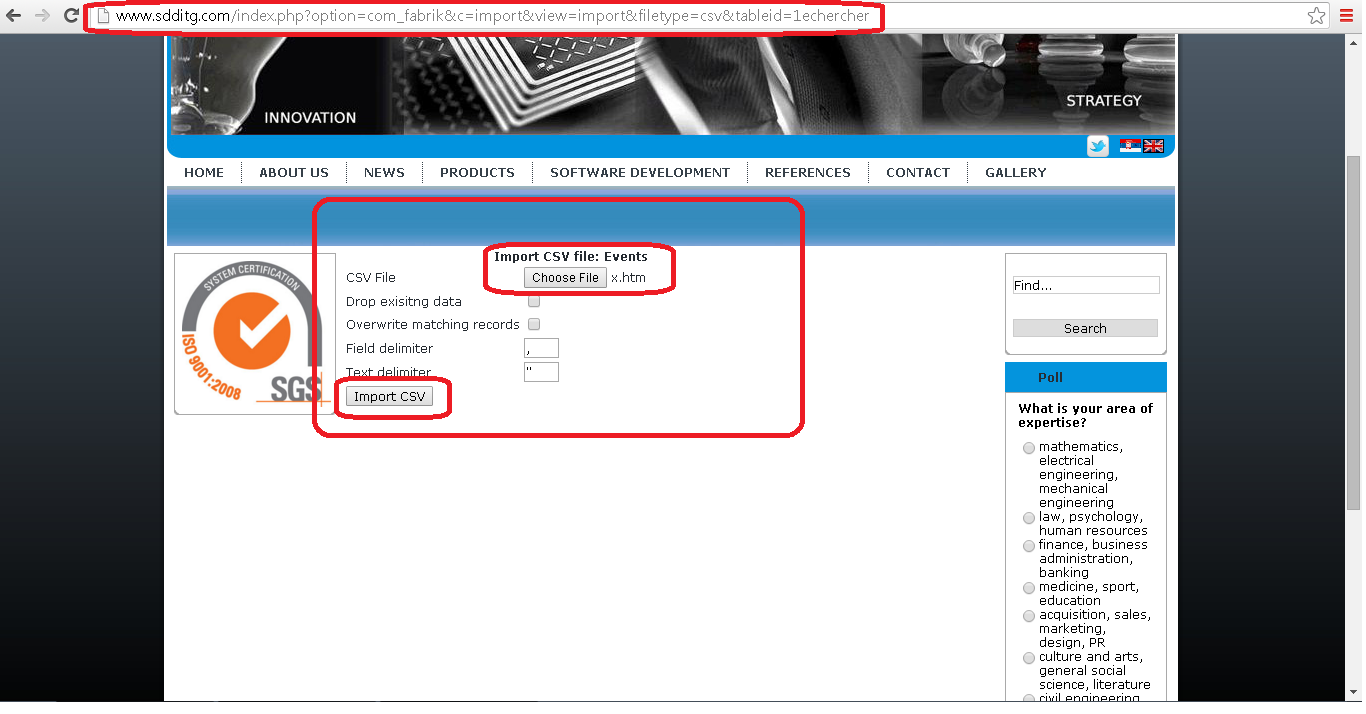Go back using the browser back arrow
Viewport: 1366px width, 714px height.
coord(15,15)
